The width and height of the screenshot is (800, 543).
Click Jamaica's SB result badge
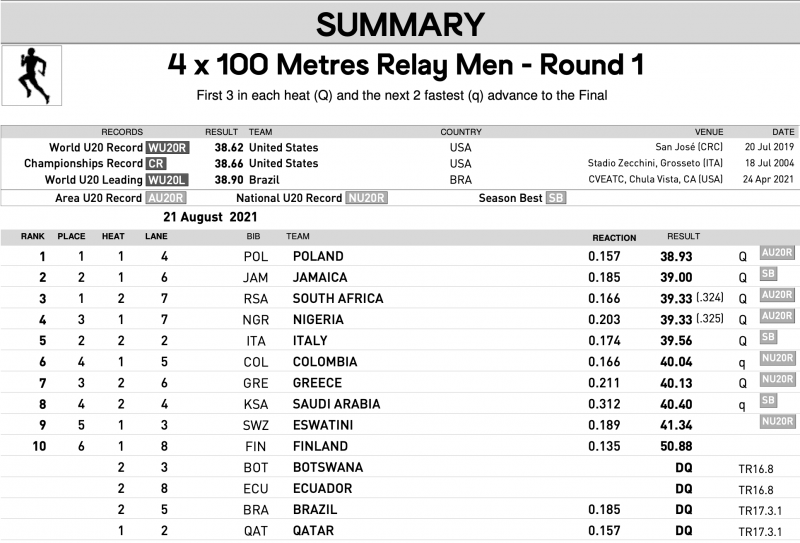tap(768, 275)
